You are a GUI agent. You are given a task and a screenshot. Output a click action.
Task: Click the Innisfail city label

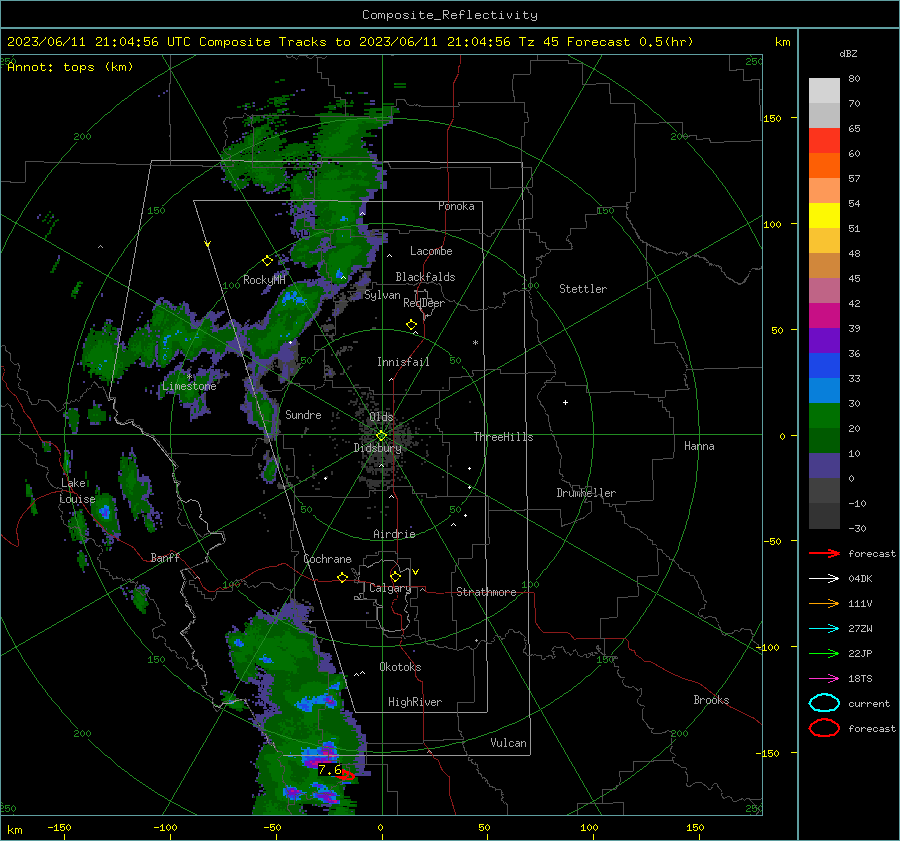coord(403,362)
